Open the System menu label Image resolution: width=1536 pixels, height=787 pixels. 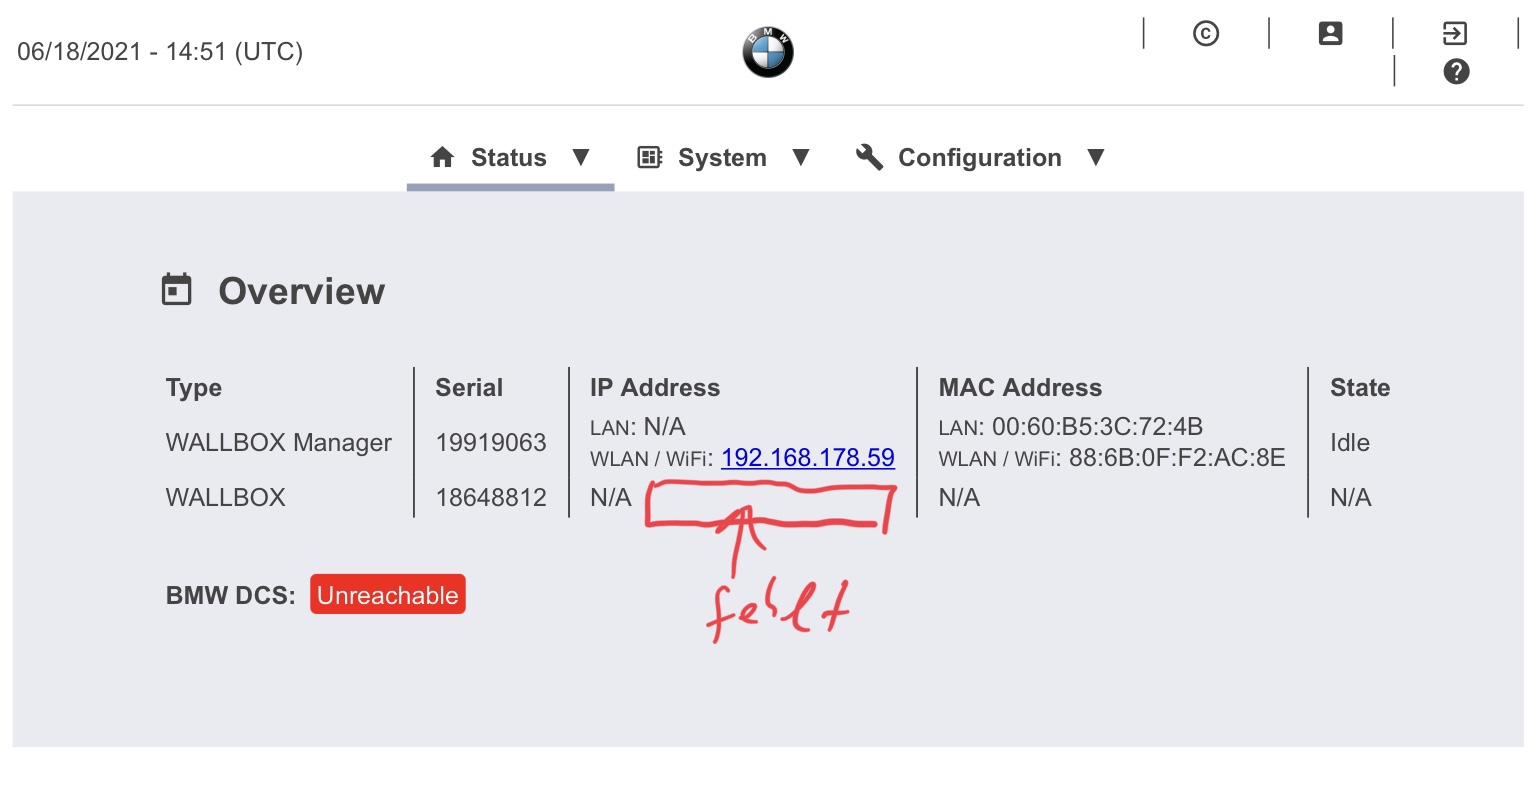click(722, 158)
